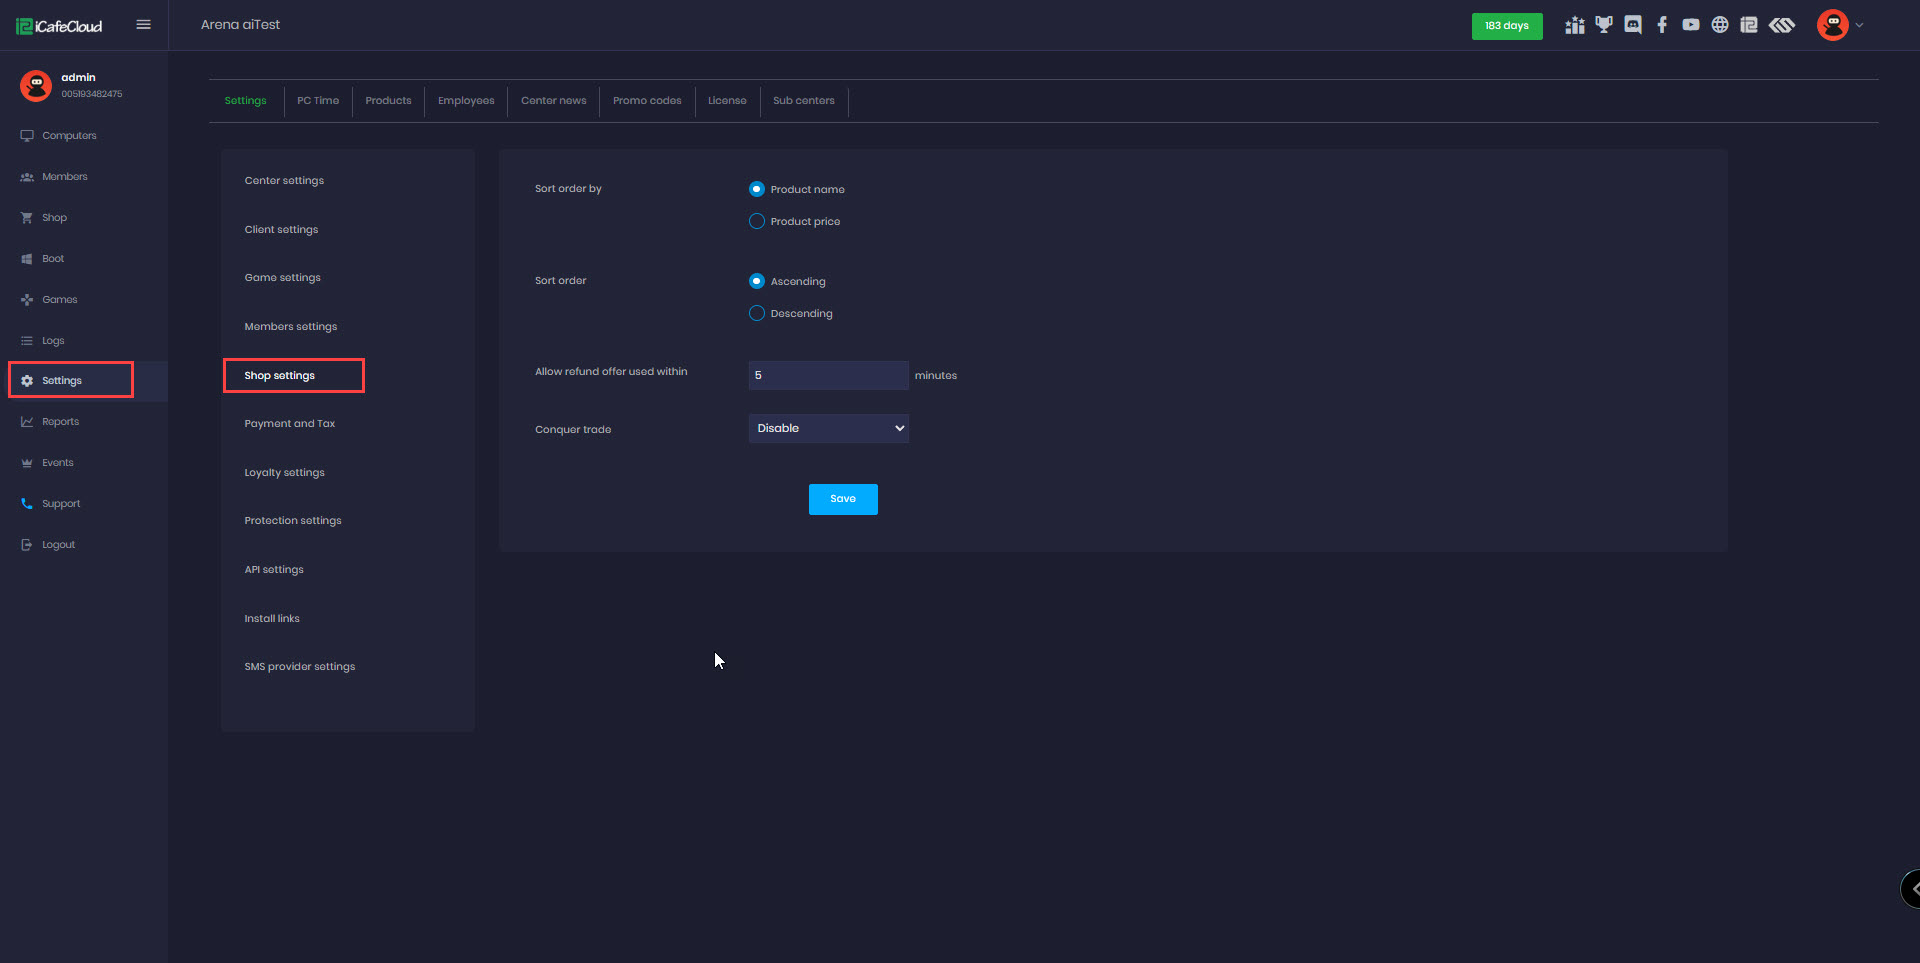Expand admin avatar menu in header
Viewport: 1920px width, 963px height.
pos(1839,25)
